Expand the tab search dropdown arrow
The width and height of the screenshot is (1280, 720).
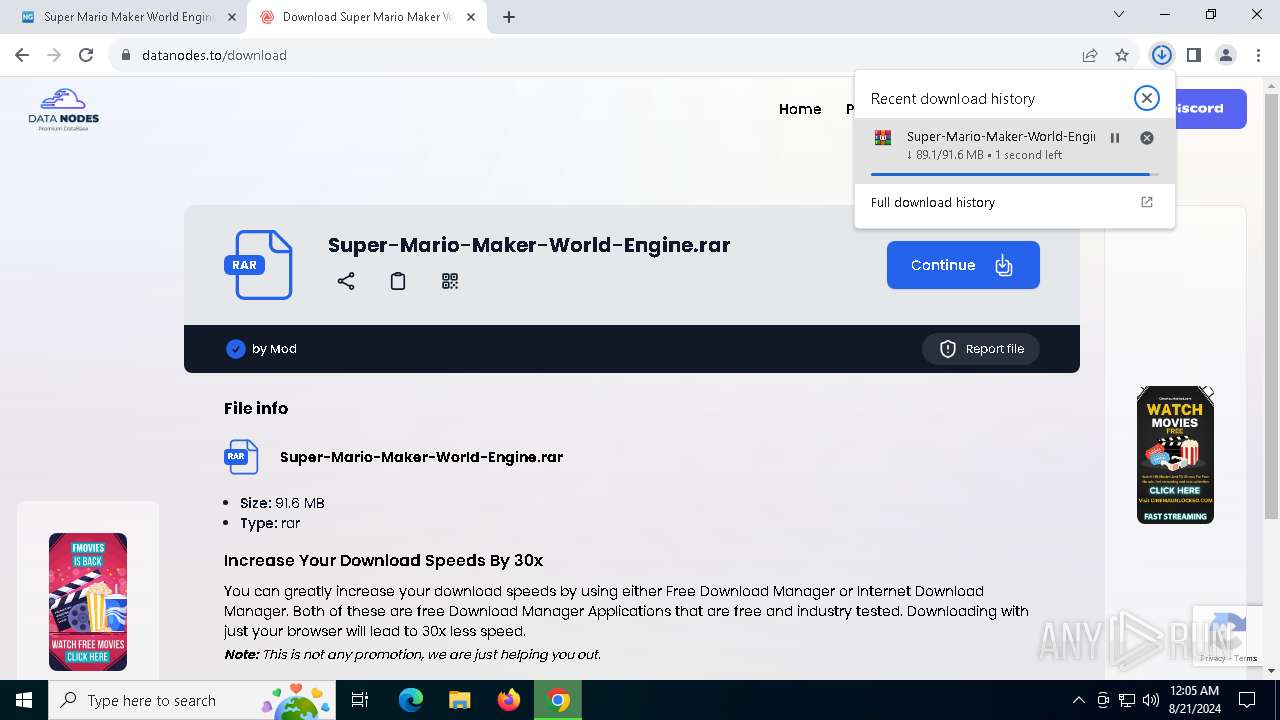click(x=1119, y=14)
